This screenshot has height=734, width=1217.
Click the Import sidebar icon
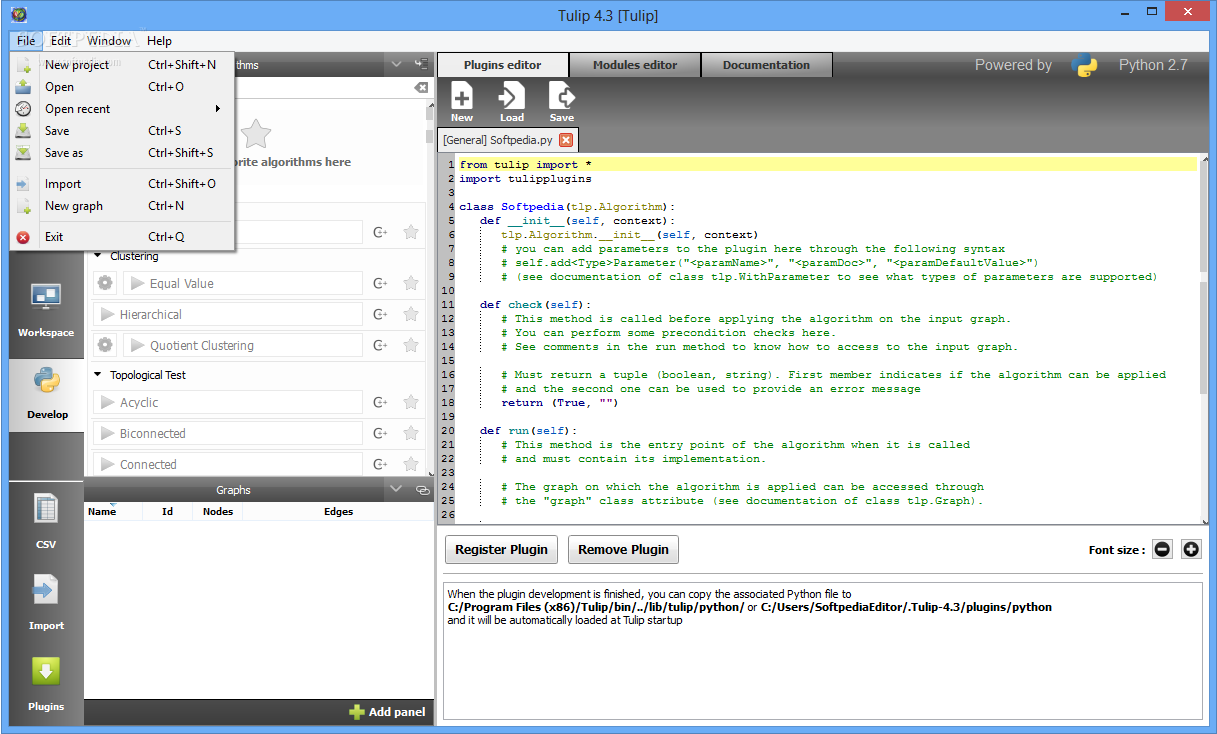click(x=46, y=600)
